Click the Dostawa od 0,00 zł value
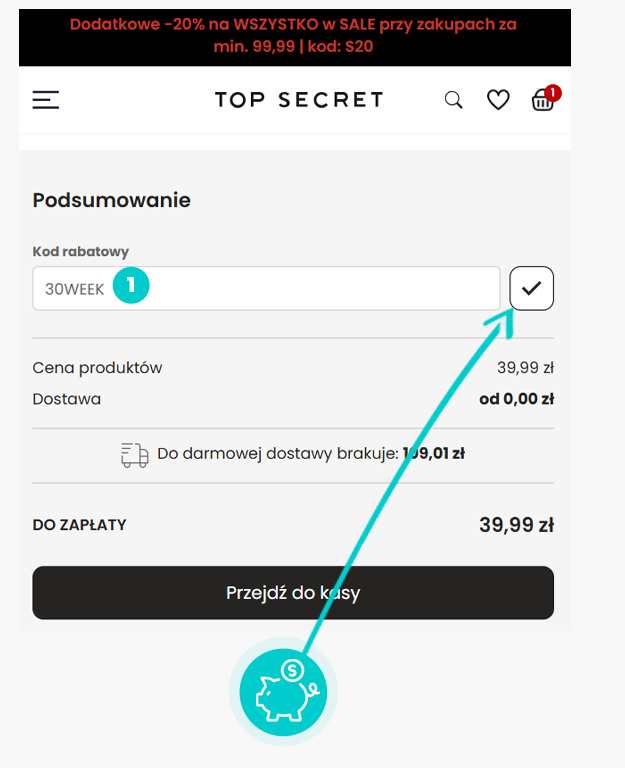625x768 pixels. (x=516, y=399)
